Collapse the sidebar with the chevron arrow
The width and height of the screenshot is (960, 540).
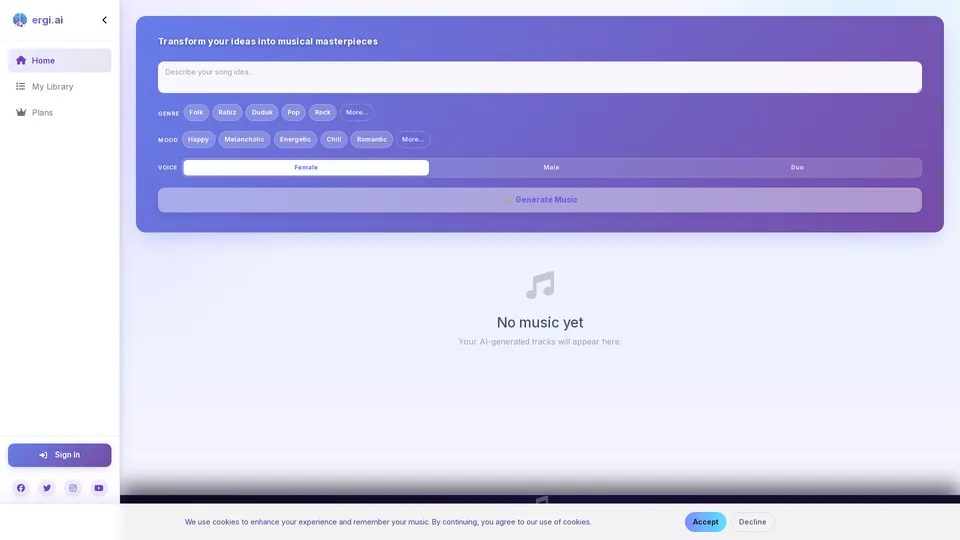[105, 20]
